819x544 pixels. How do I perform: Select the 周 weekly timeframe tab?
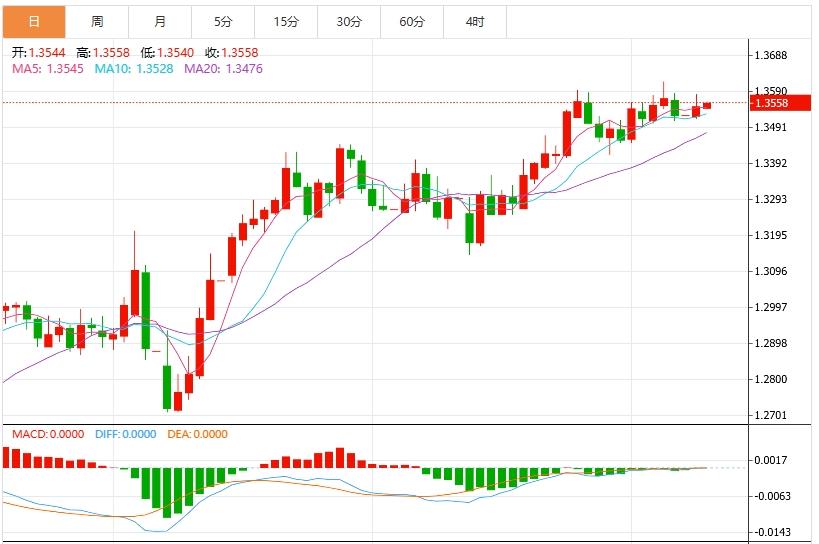(x=97, y=21)
